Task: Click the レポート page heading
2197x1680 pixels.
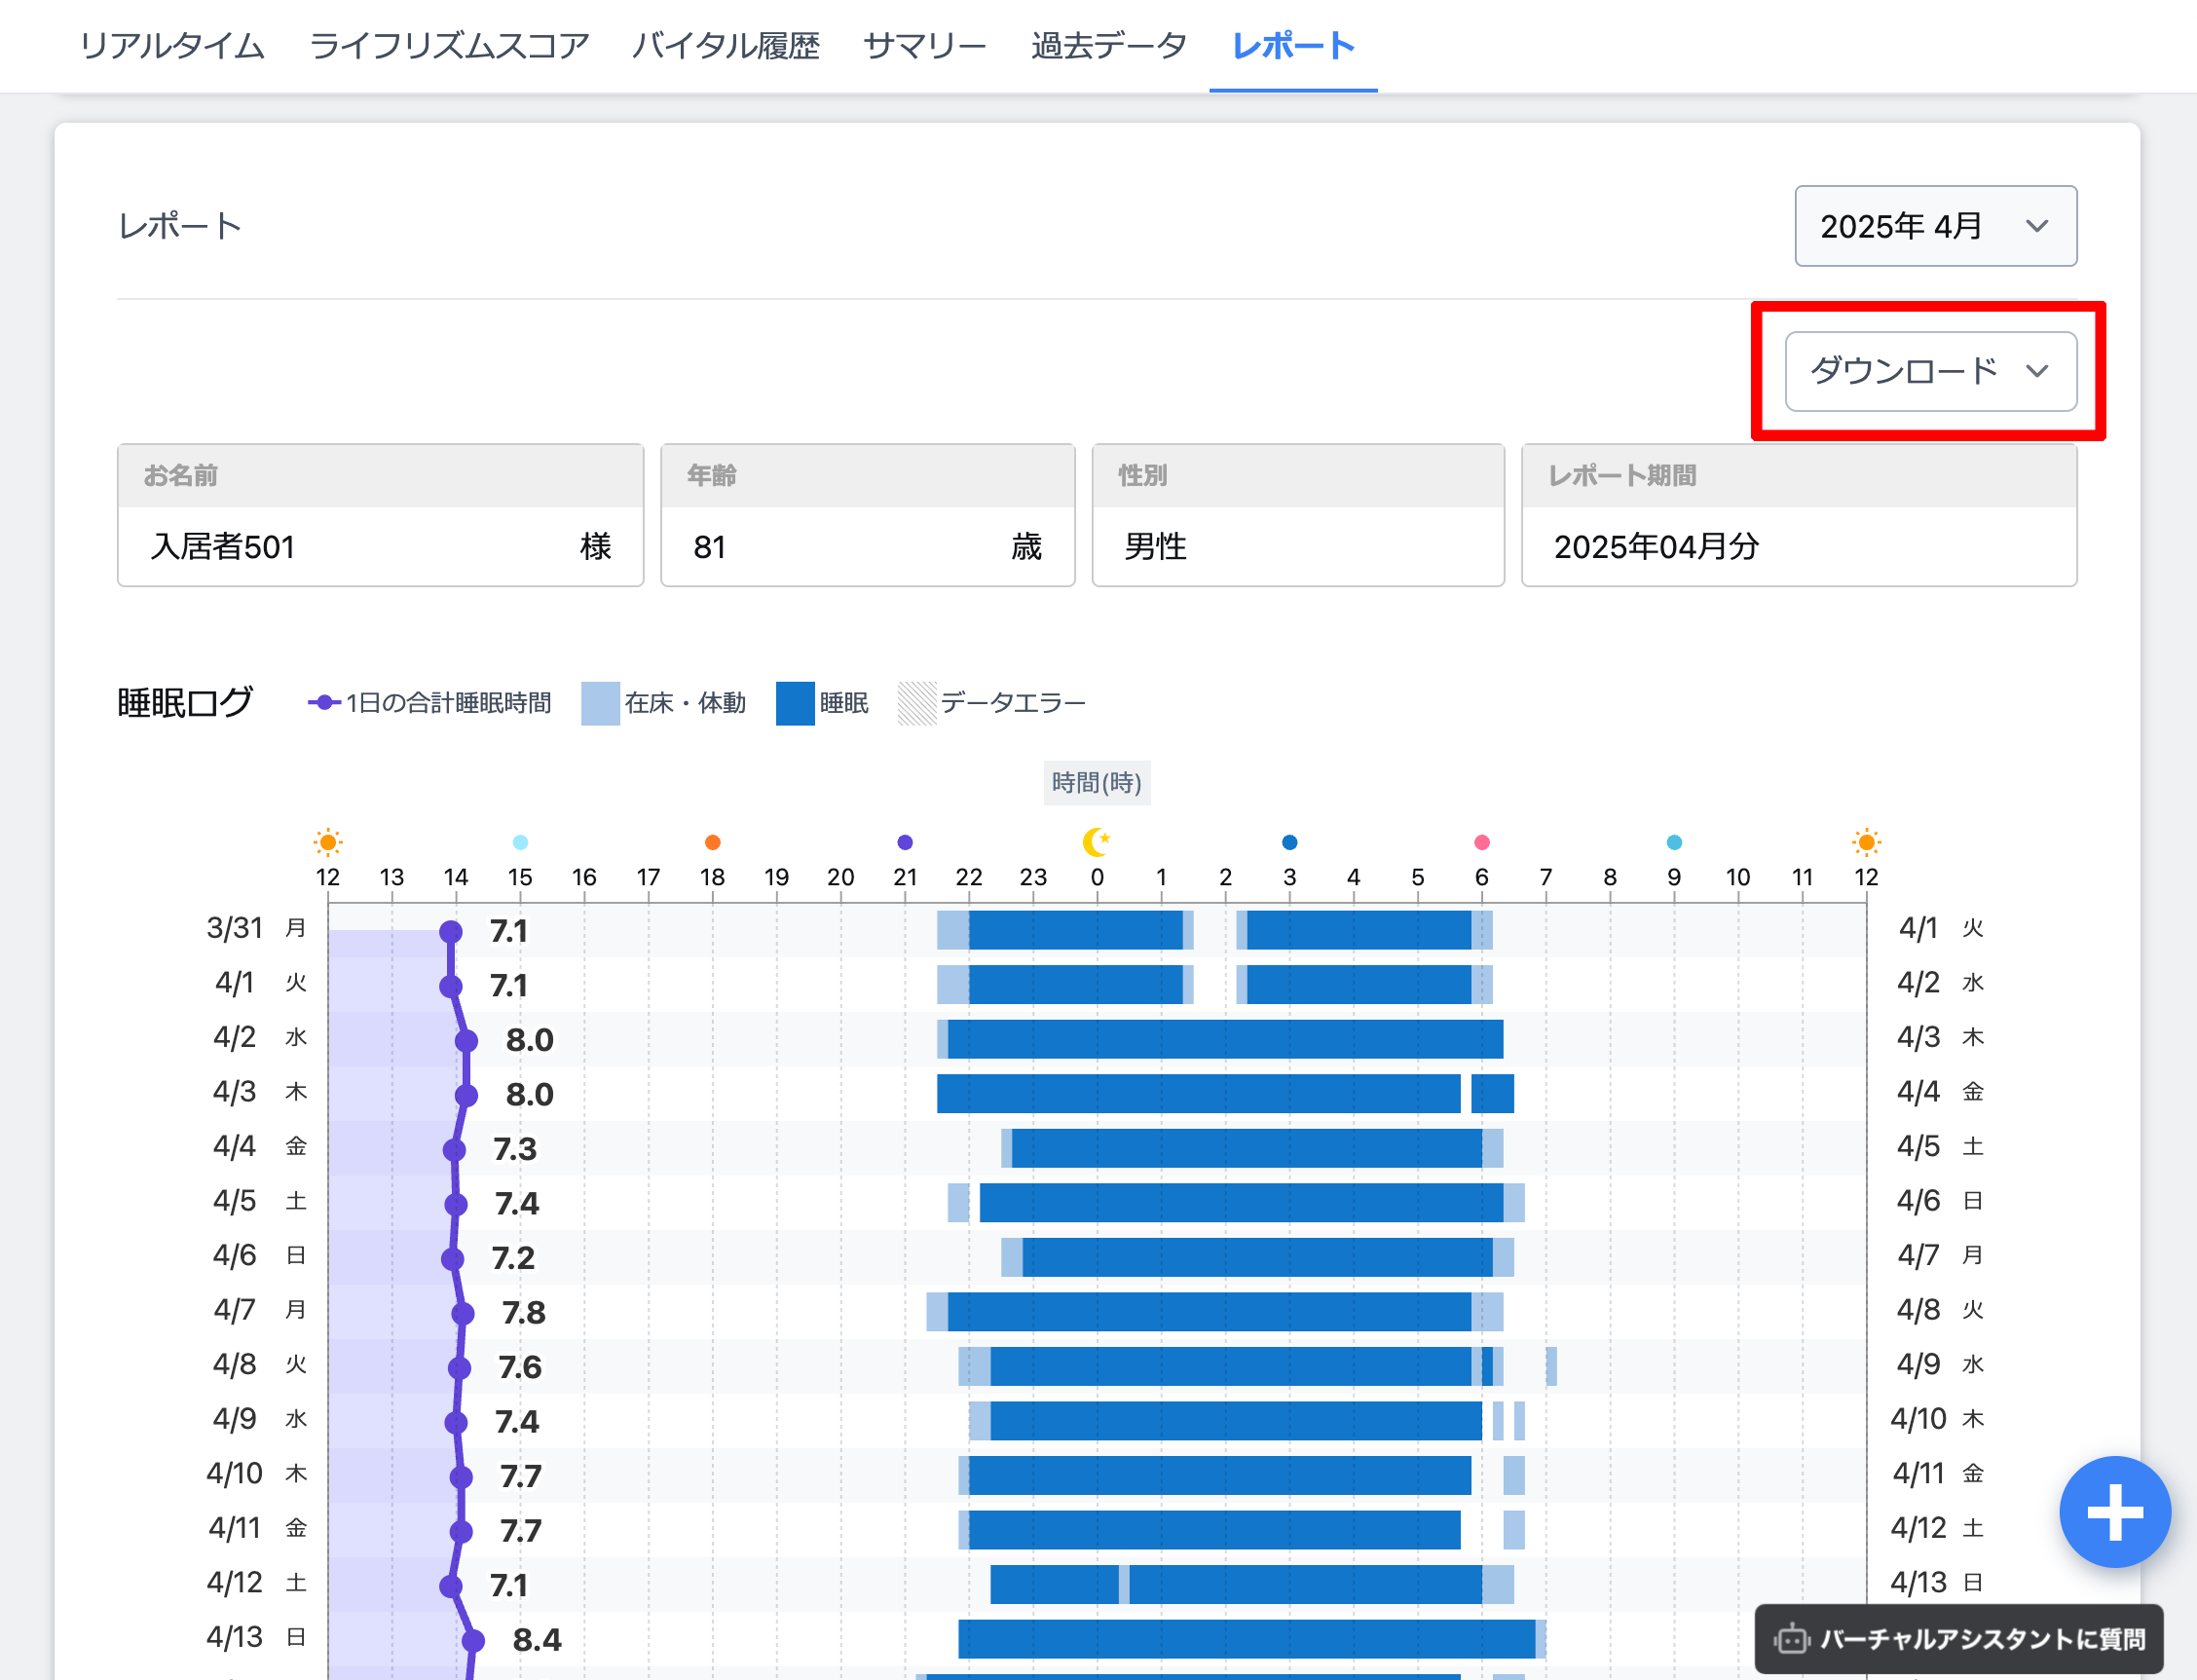Action: pos(180,226)
